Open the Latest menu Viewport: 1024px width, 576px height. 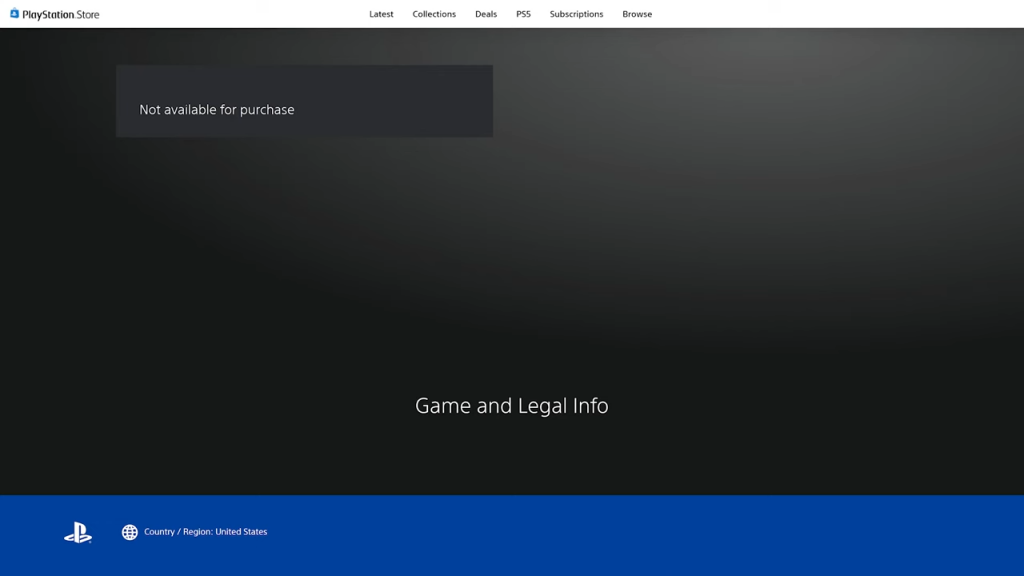click(x=381, y=14)
